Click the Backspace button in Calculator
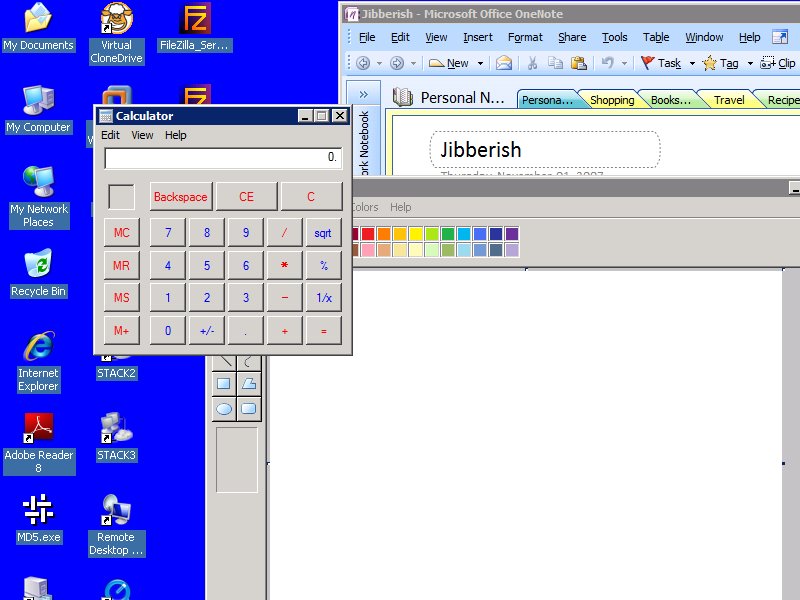This screenshot has height=600, width=800. [181, 196]
